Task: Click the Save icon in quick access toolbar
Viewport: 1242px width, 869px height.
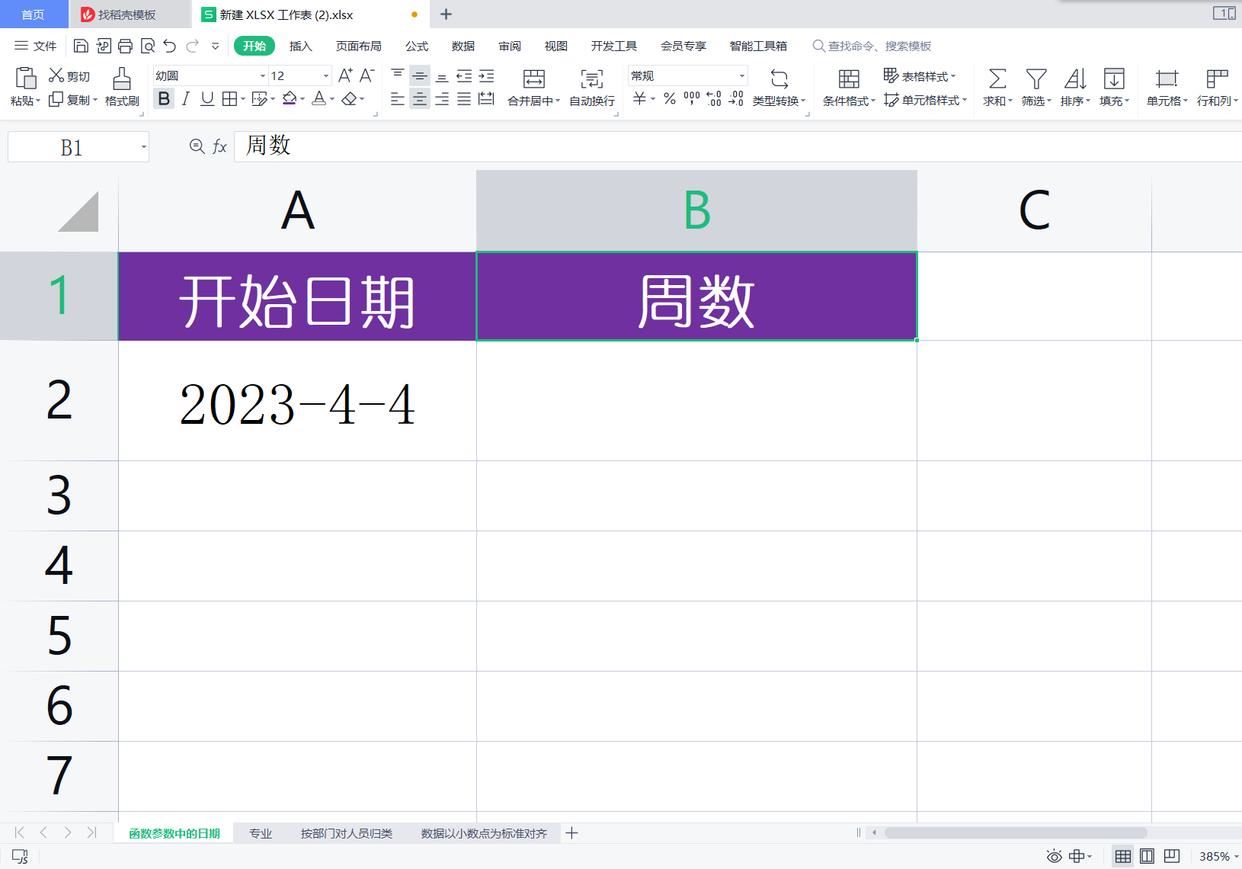Action: pos(81,46)
